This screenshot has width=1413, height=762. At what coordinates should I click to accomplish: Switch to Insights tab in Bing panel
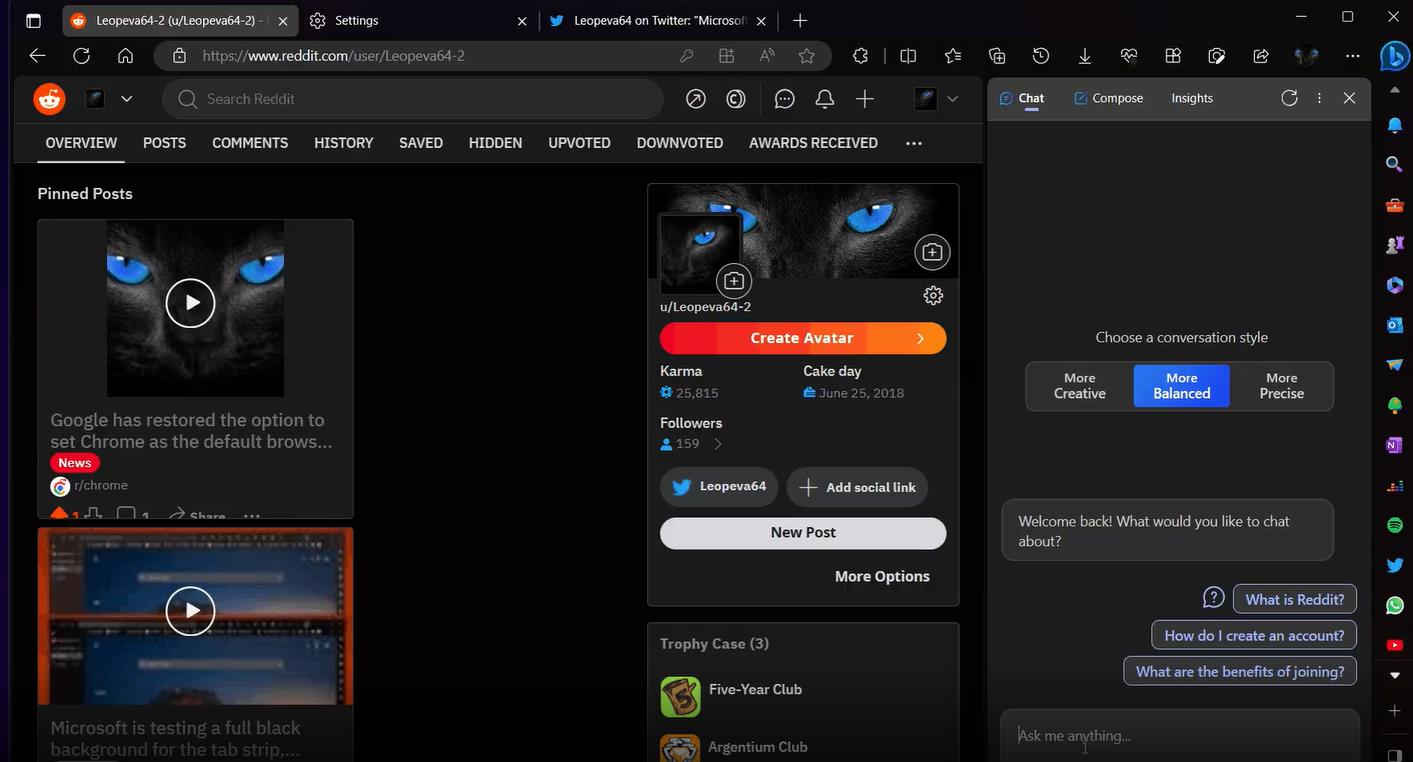coord(1192,98)
